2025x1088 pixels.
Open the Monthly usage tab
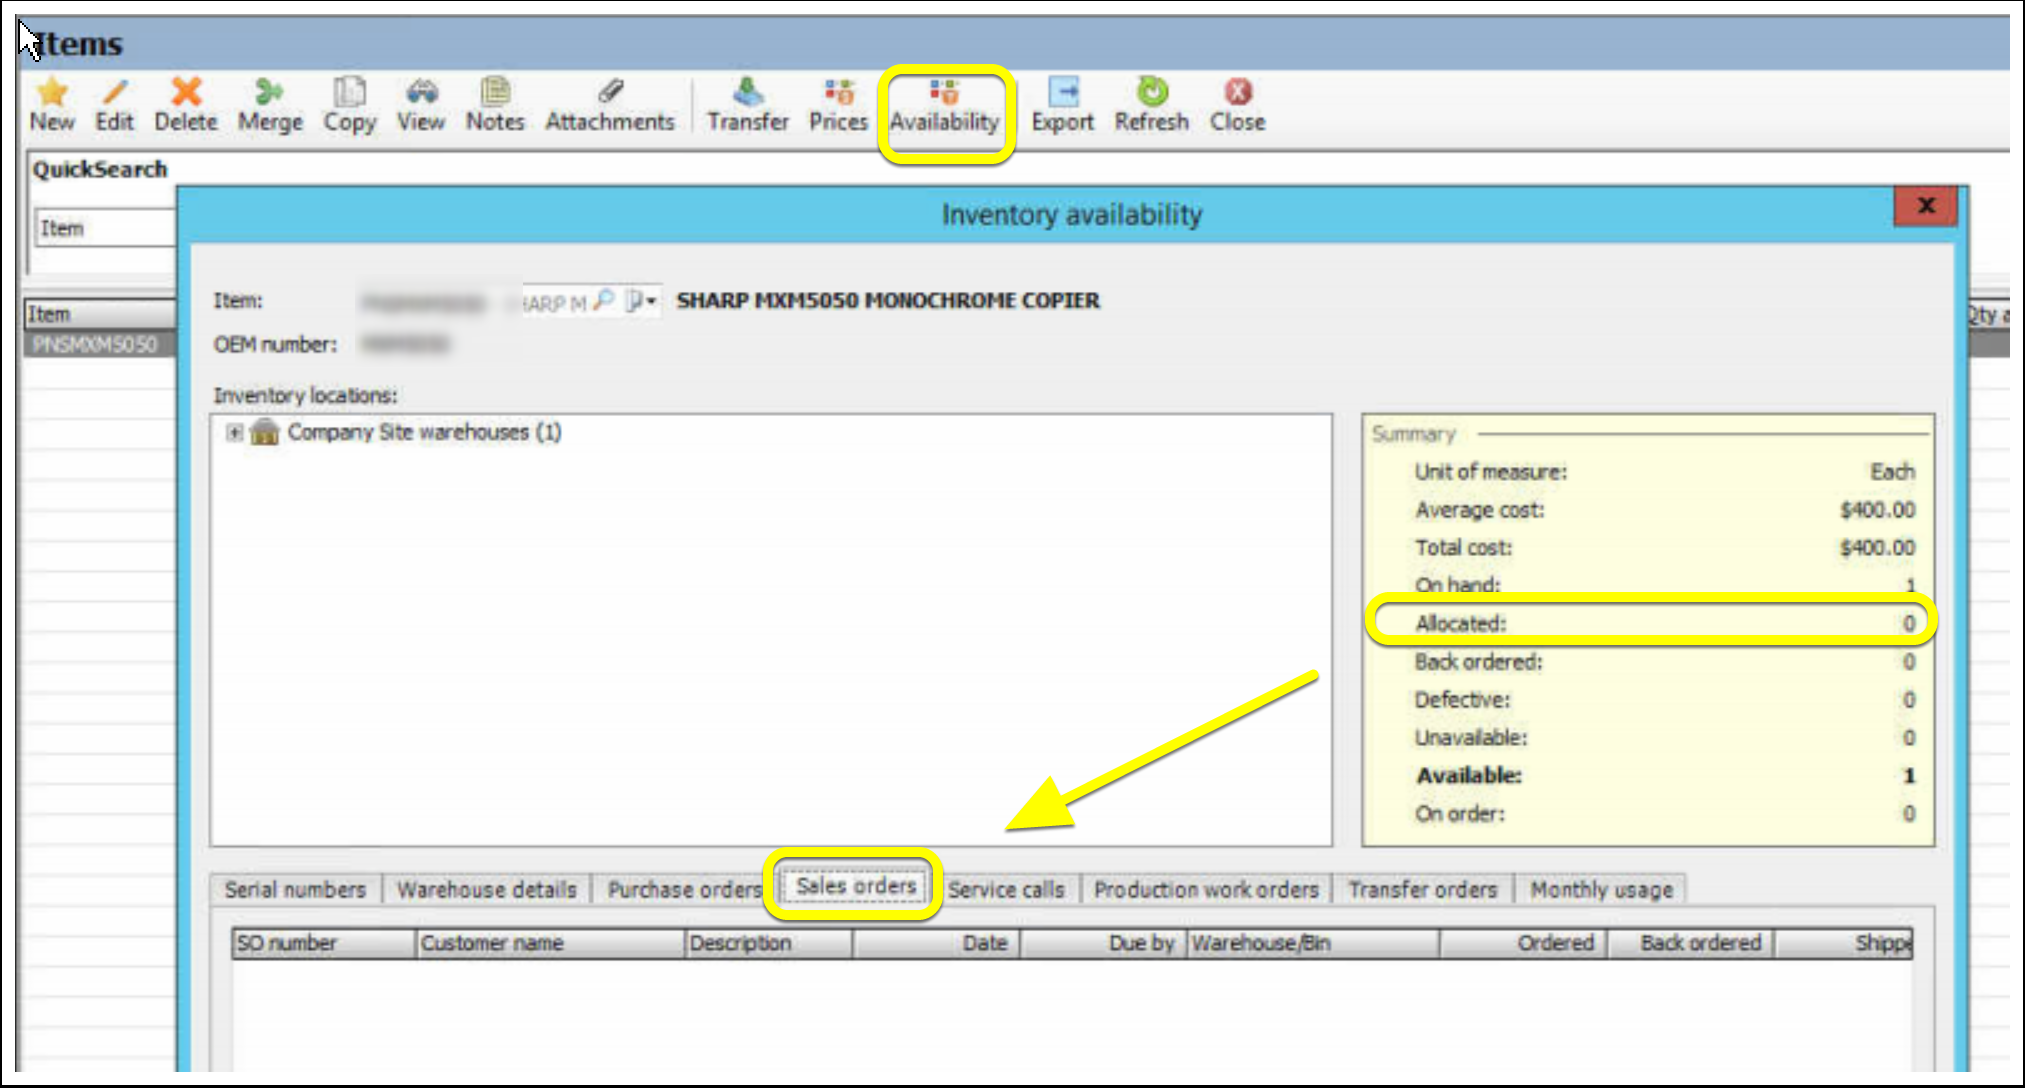(1601, 889)
